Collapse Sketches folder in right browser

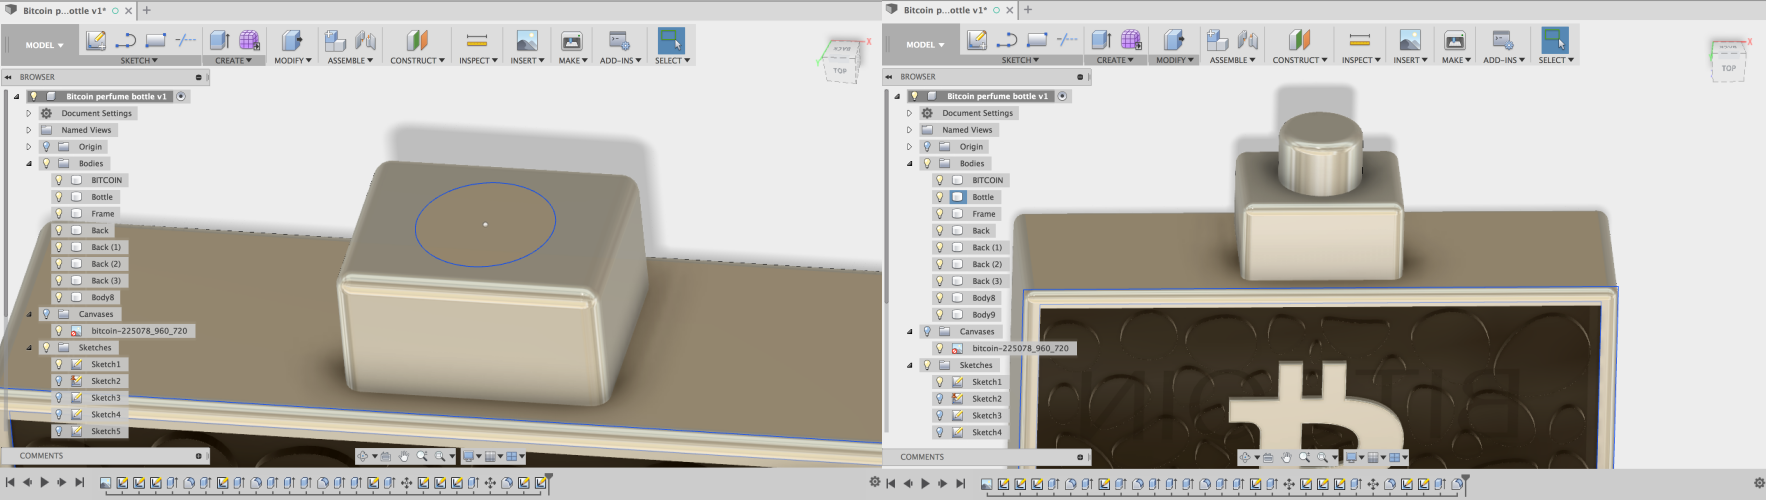click(x=910, y=365)
